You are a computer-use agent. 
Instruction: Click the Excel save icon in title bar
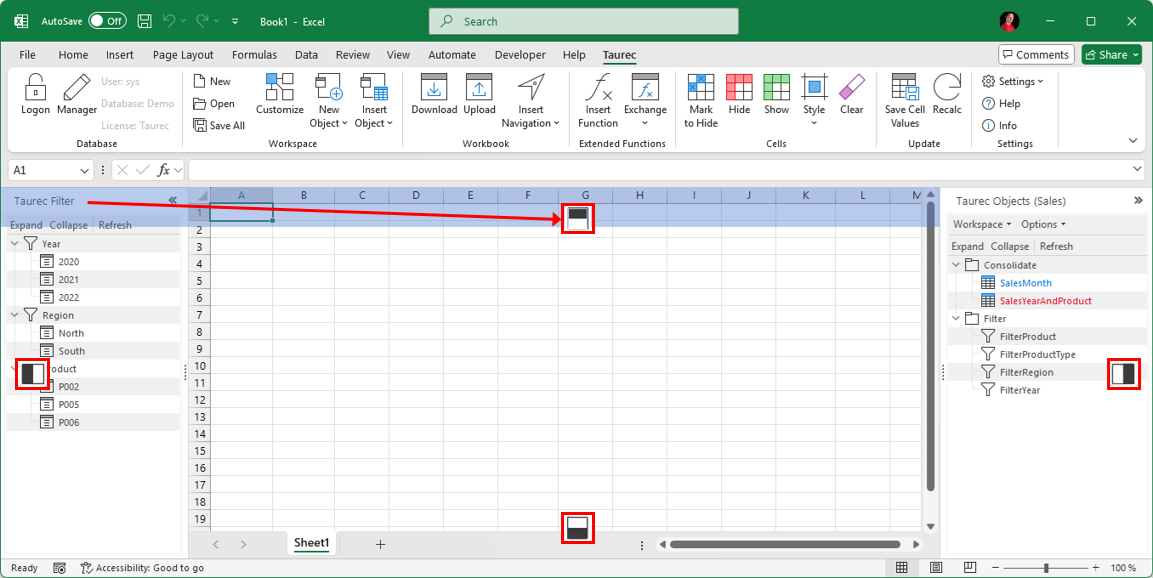(145, 21)
